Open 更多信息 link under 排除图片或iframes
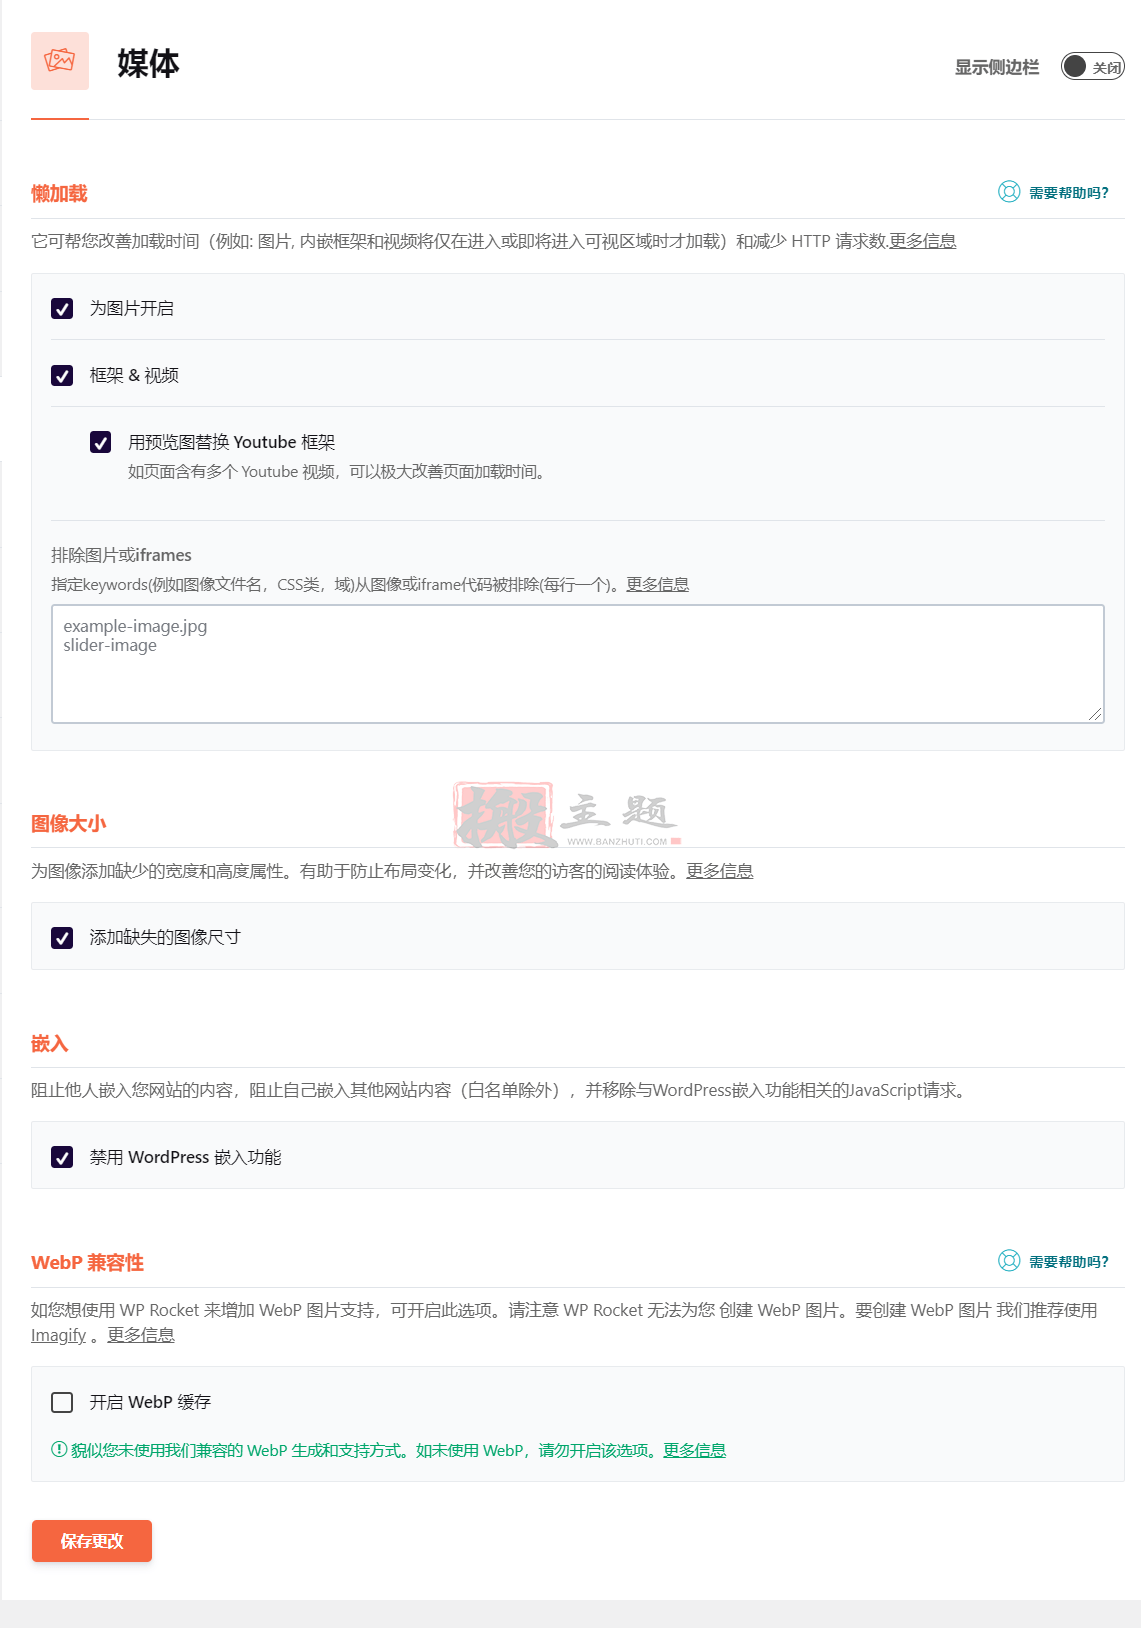 [658, 584]
